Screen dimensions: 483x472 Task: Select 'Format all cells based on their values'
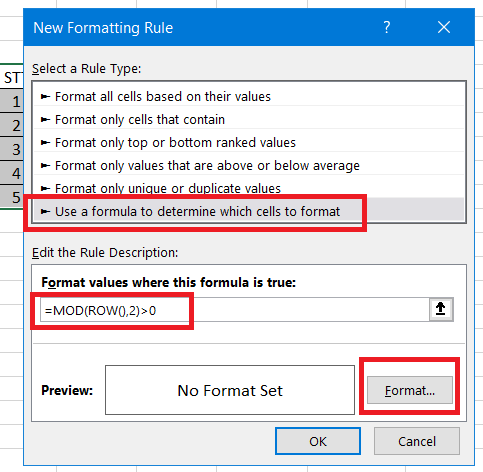[249, 97]
